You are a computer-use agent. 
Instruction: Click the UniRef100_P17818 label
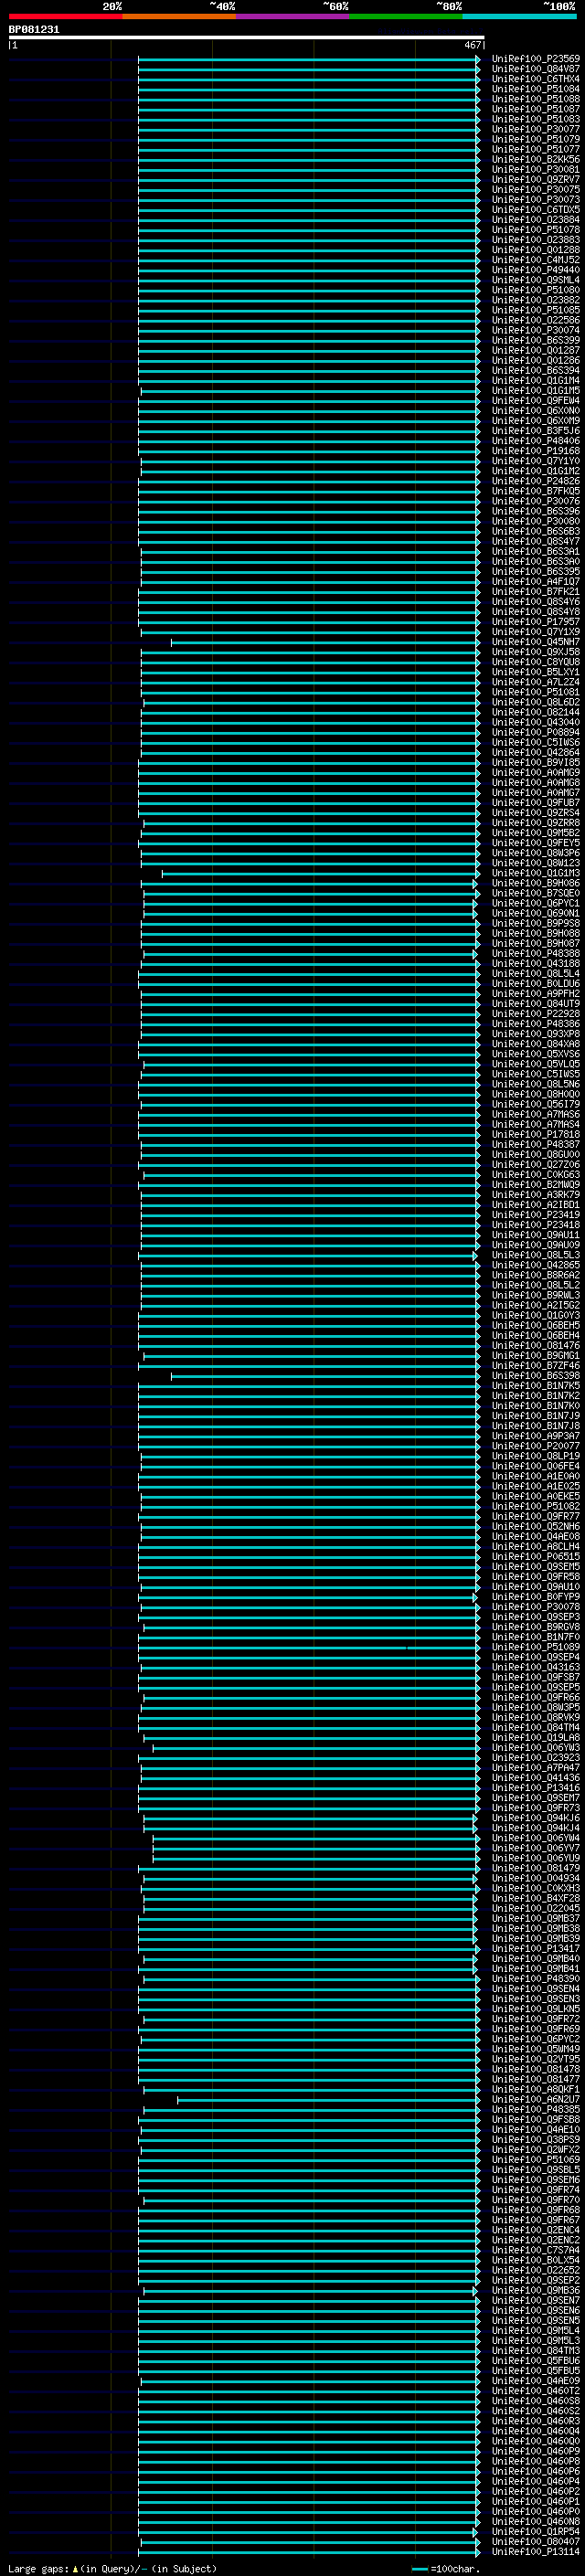pyautogui.click(x=535, y=1134)
